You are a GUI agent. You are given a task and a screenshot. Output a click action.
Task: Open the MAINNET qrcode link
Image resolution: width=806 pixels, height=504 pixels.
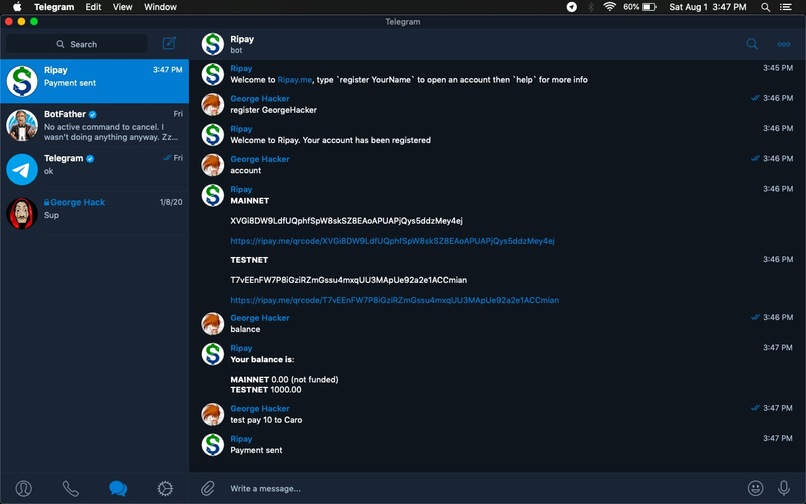coord(392,241)
